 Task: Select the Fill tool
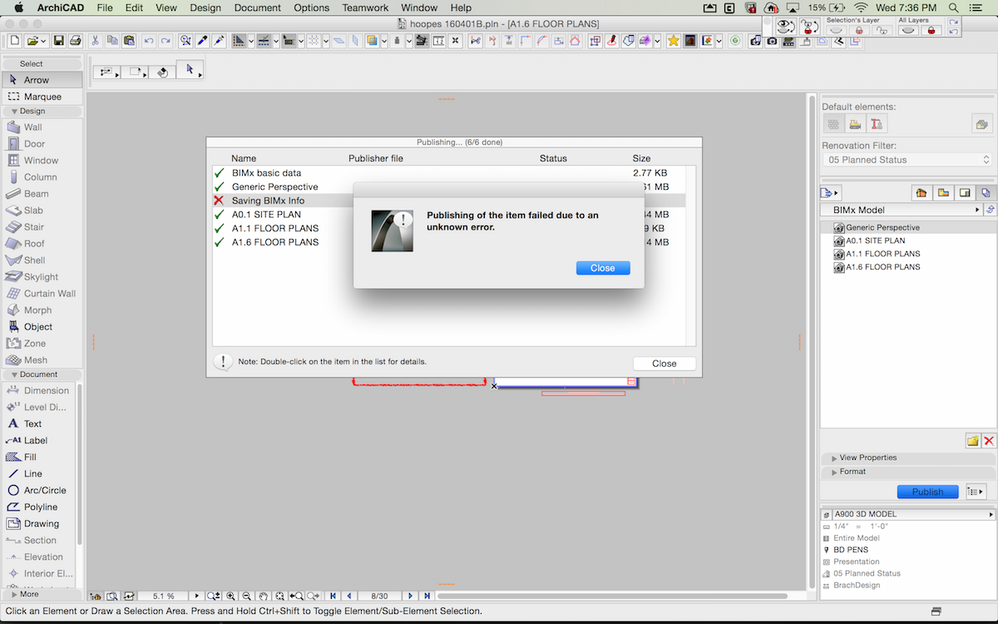pyautogui.click(x=39, y=457)
